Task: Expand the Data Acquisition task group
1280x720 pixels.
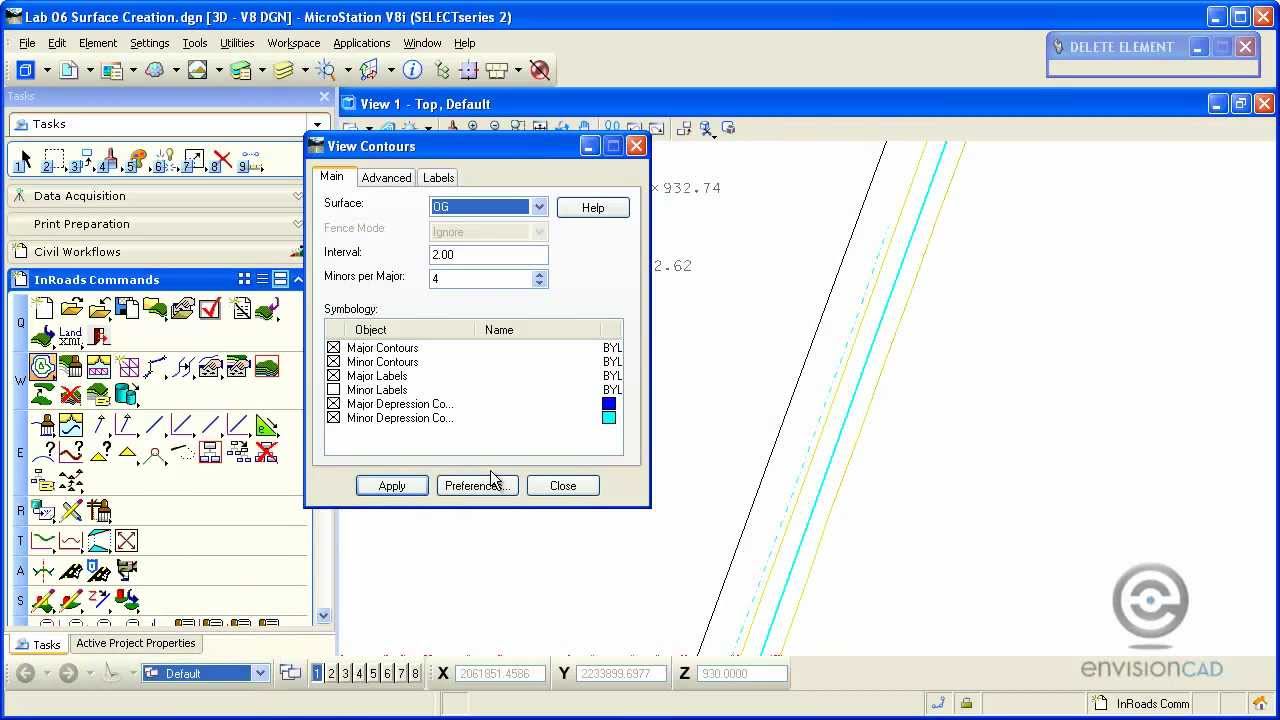Action: (x=156, y=196)
